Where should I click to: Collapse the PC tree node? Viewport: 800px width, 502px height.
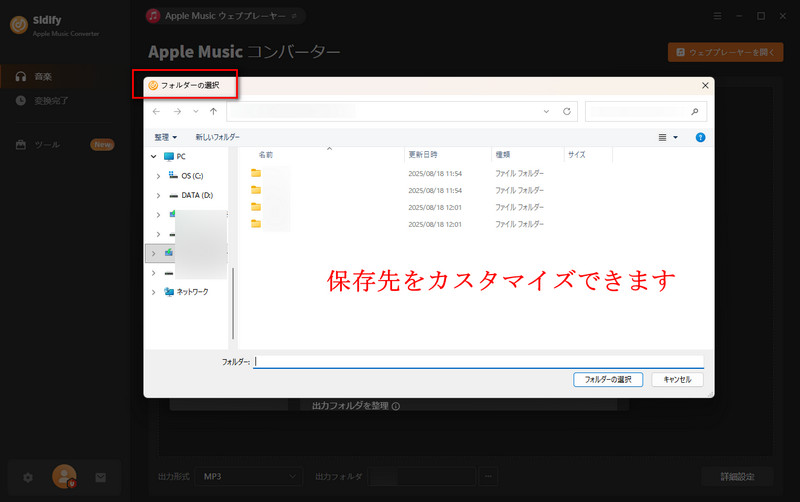pos(154,157)
